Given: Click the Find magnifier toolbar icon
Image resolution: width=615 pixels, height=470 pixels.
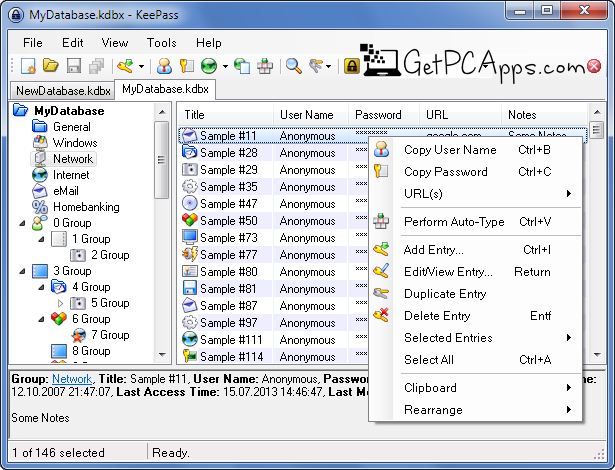Looking at the screenshot, I should click(294, 66).
